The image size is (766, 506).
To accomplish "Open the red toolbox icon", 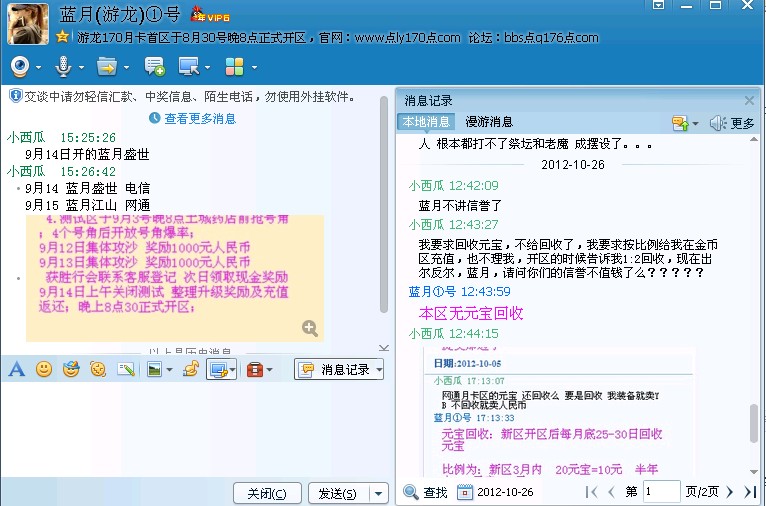I will point(255,370).
